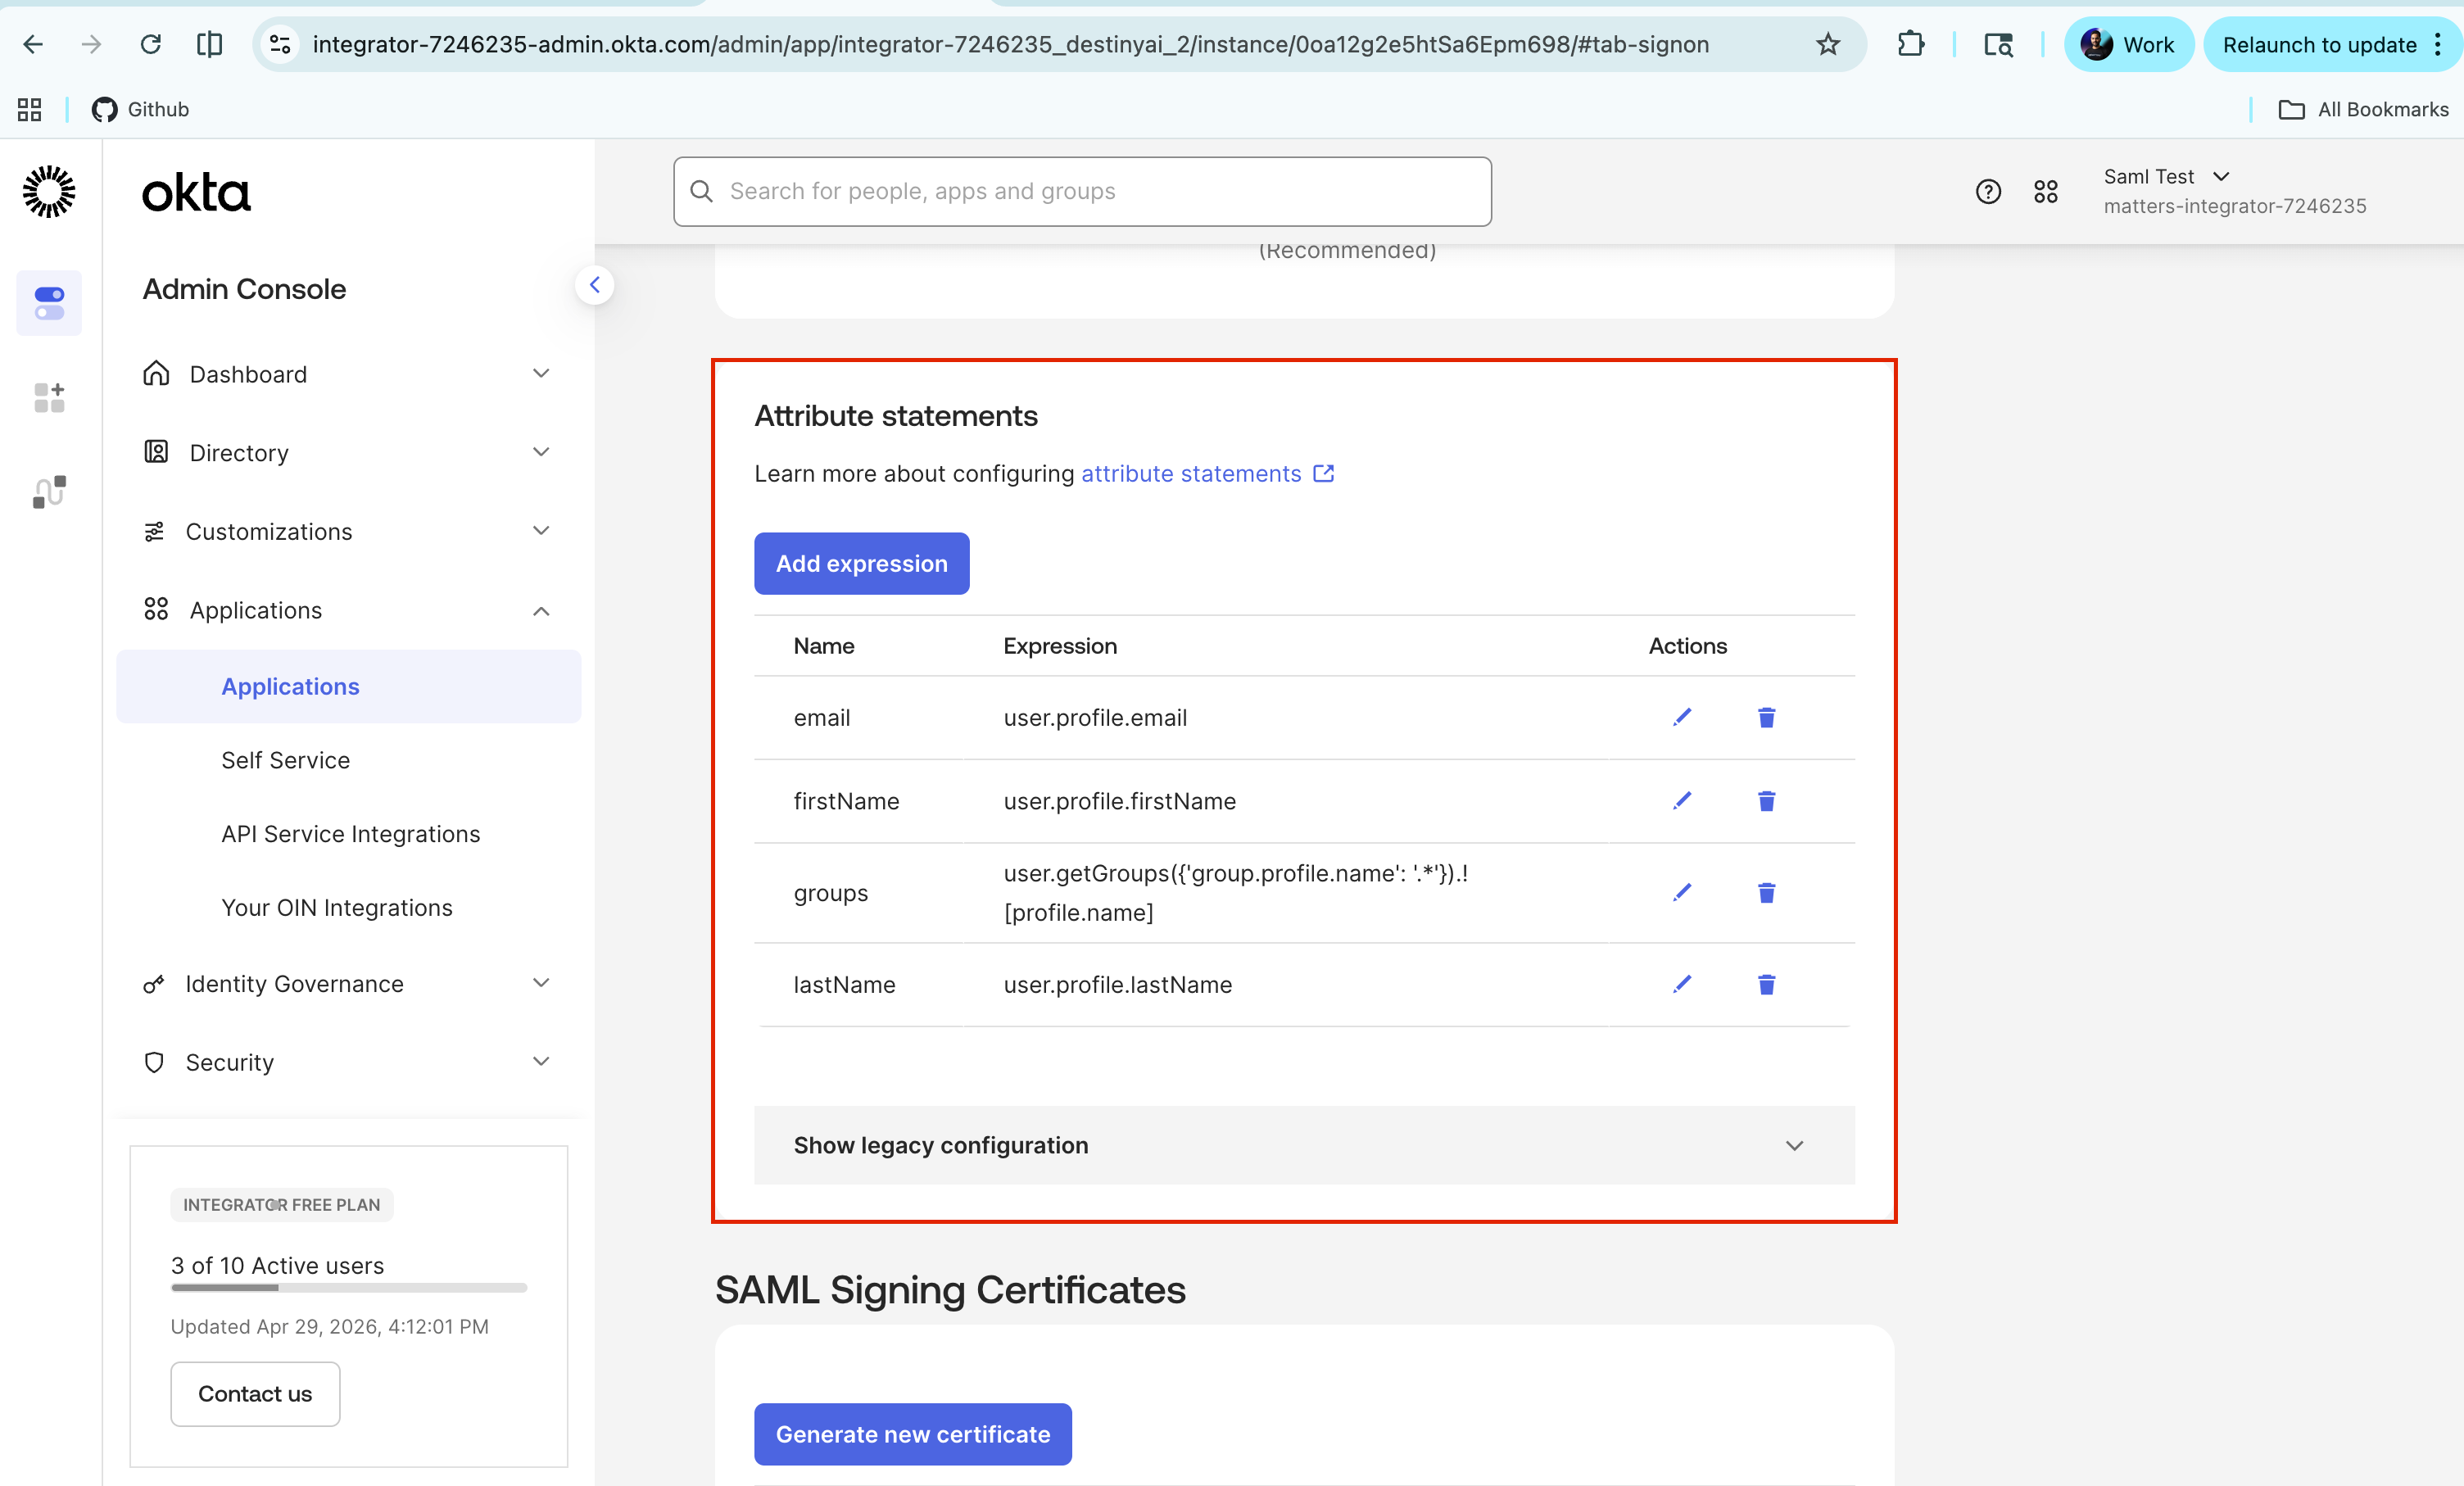Open the add-apps icon in the left rail
This screenshot has height=1486, width=2464.
pos(49,397)
